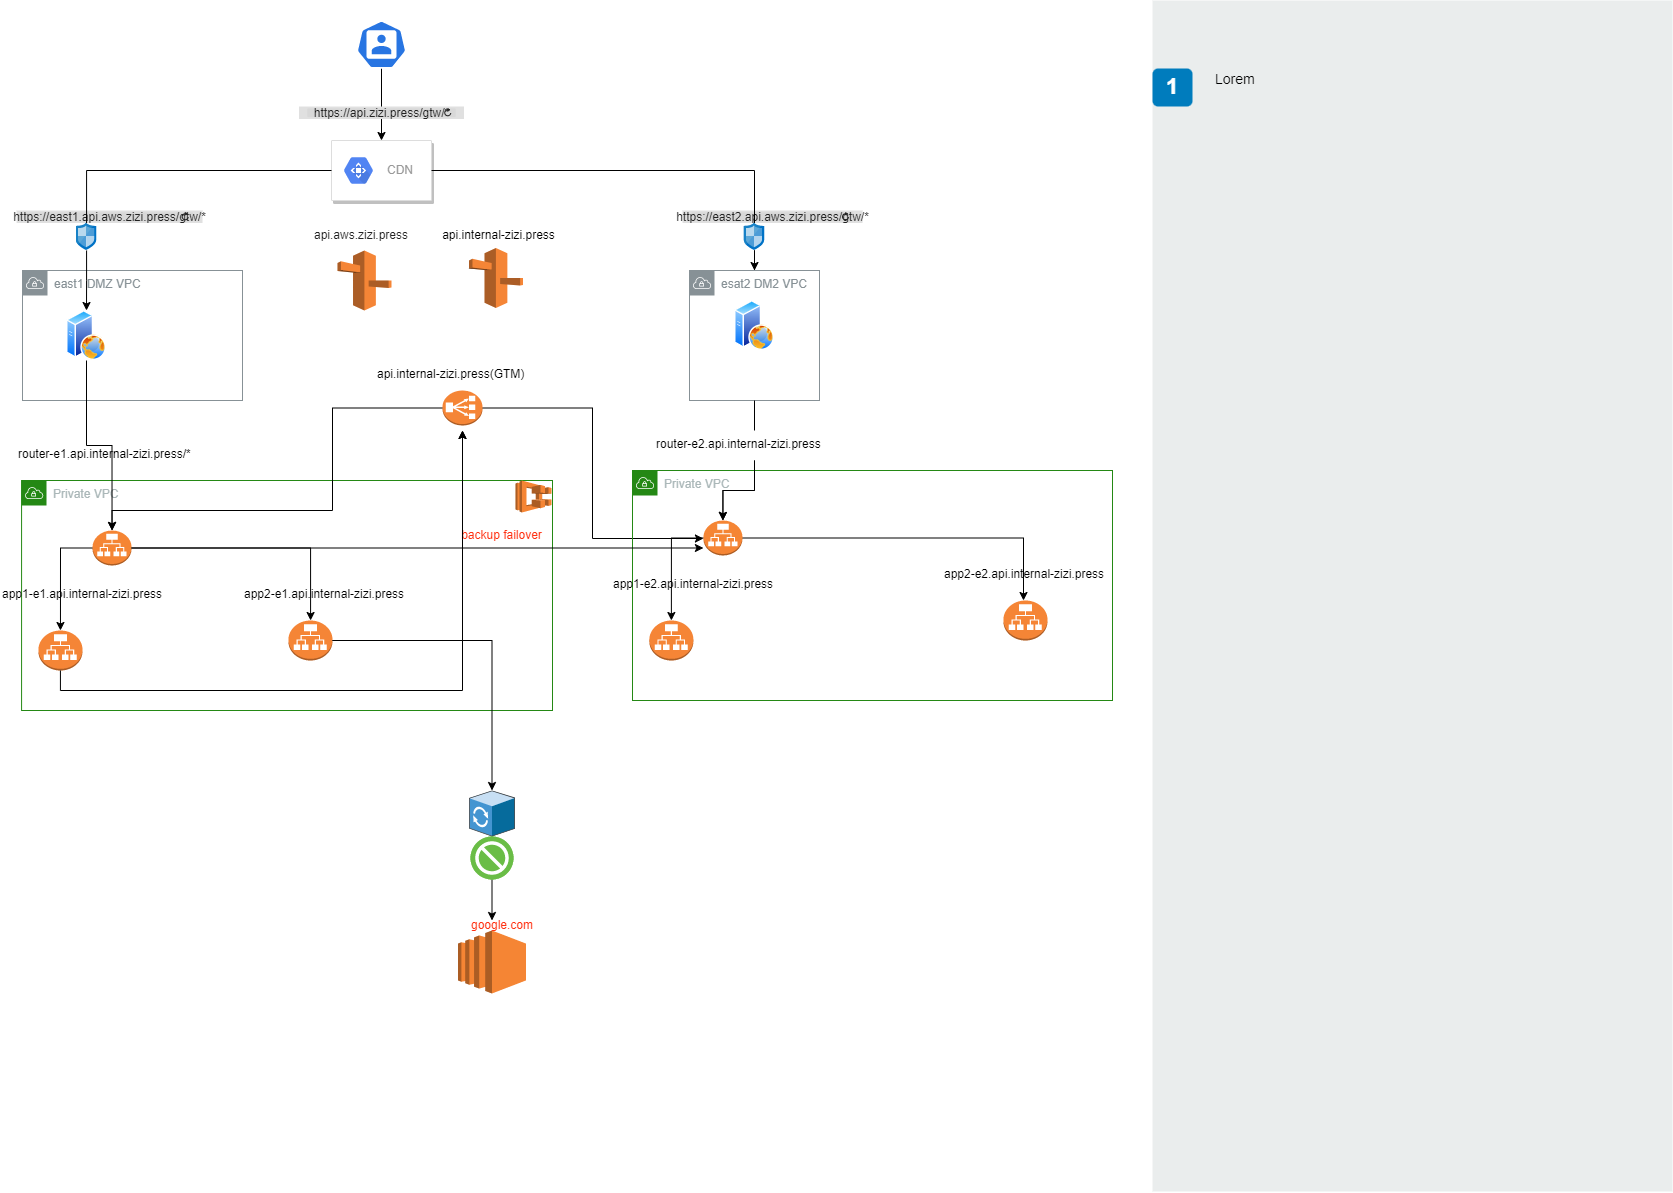Click the app2-e1.api.internal-zizi.press label
Viewport: 1673px width, 1193px height.
pyautogui.click(x=324, y=594)
